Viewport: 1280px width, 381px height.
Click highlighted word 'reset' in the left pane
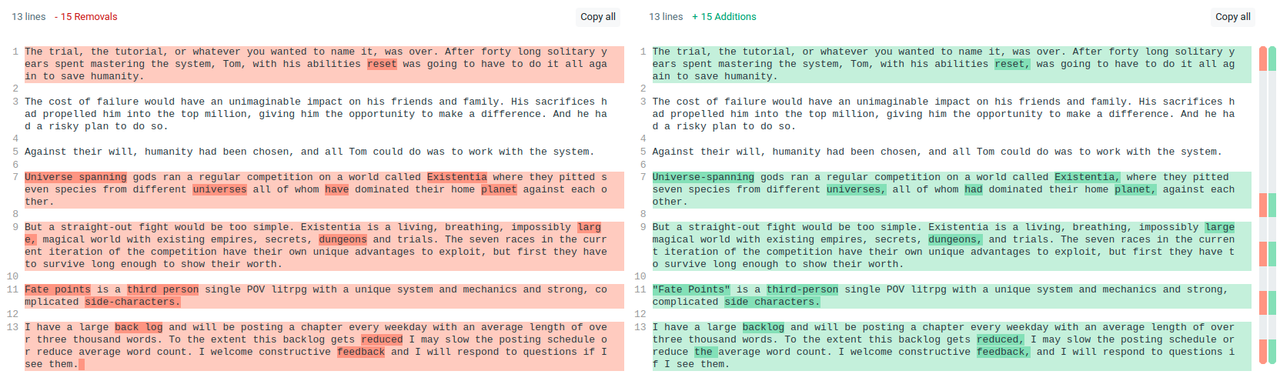coord(382,64)
